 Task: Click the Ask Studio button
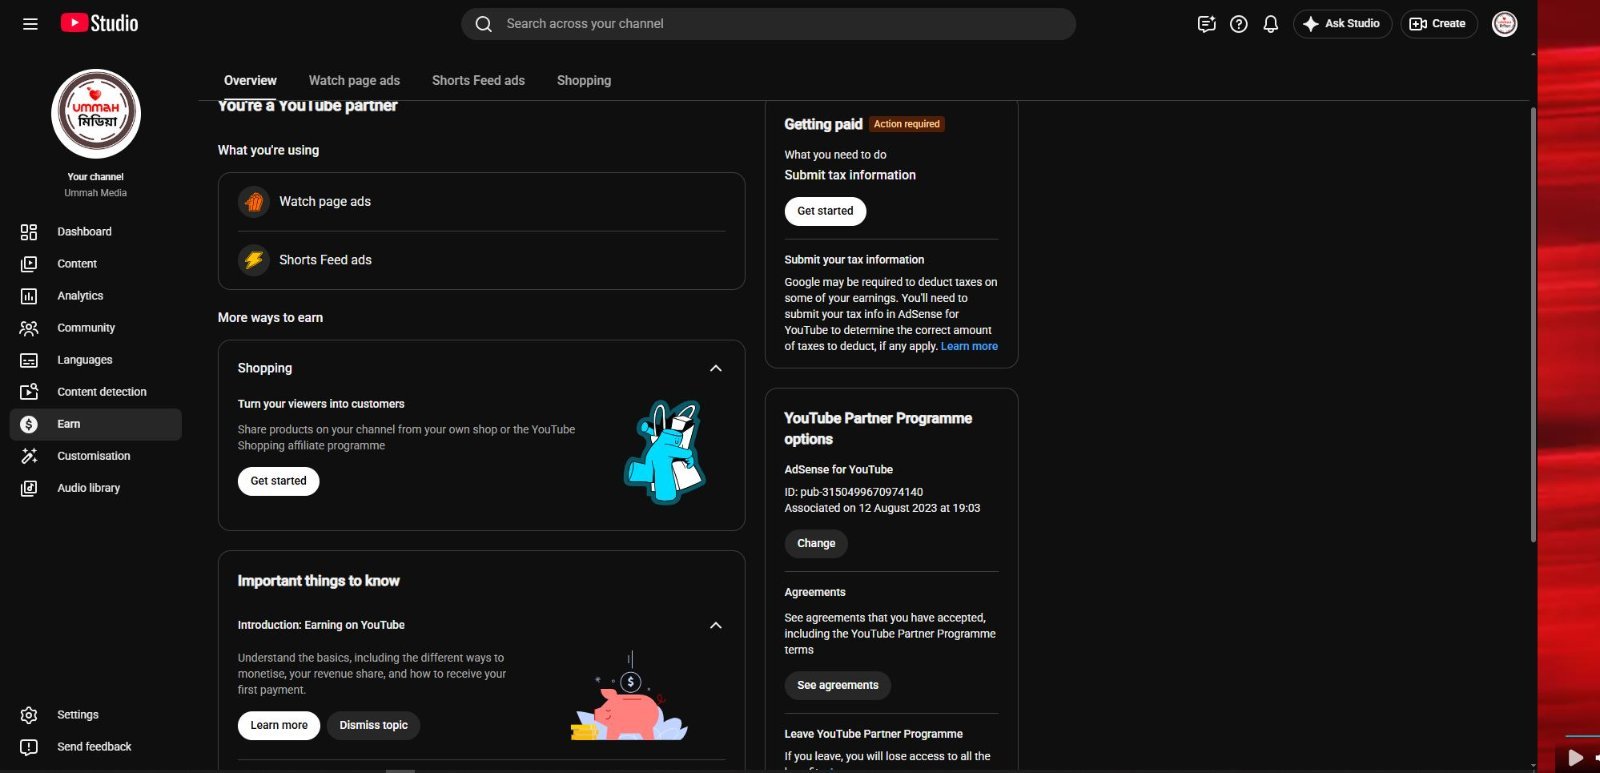(1342, 24)
